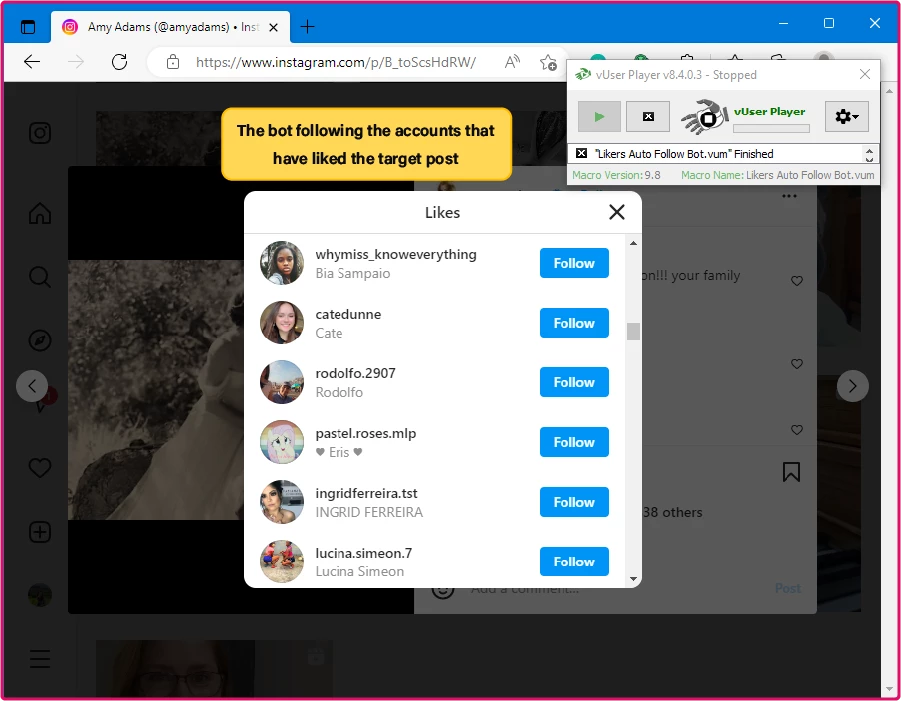Open post options three-dot menu
901x701 pixels.
click(x=789, y=197)
